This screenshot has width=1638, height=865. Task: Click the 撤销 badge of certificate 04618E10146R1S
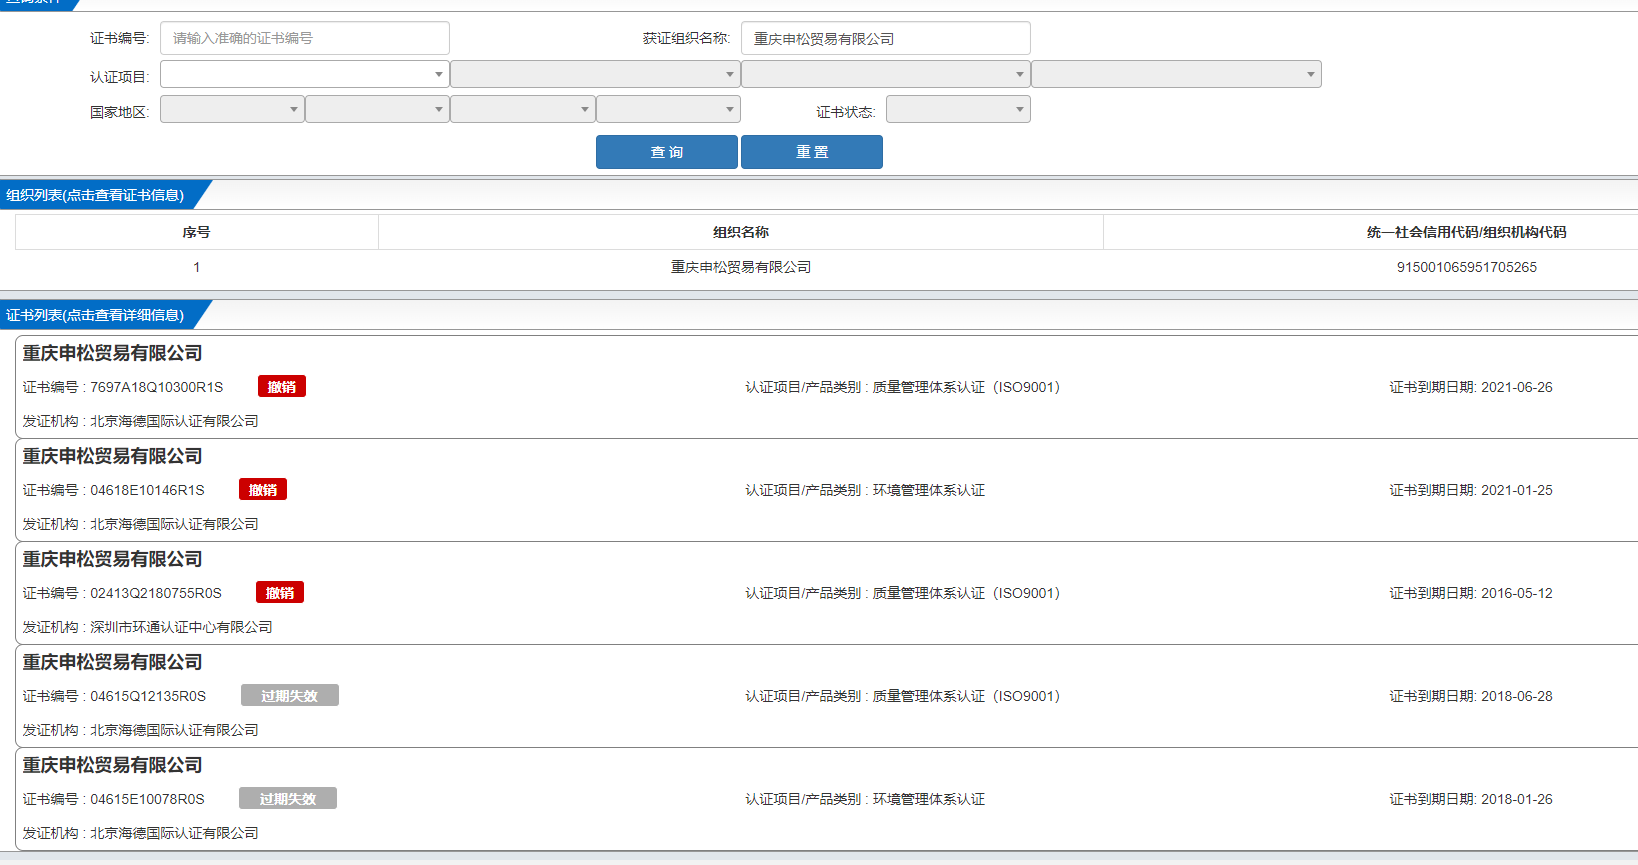tap(263, 490)
